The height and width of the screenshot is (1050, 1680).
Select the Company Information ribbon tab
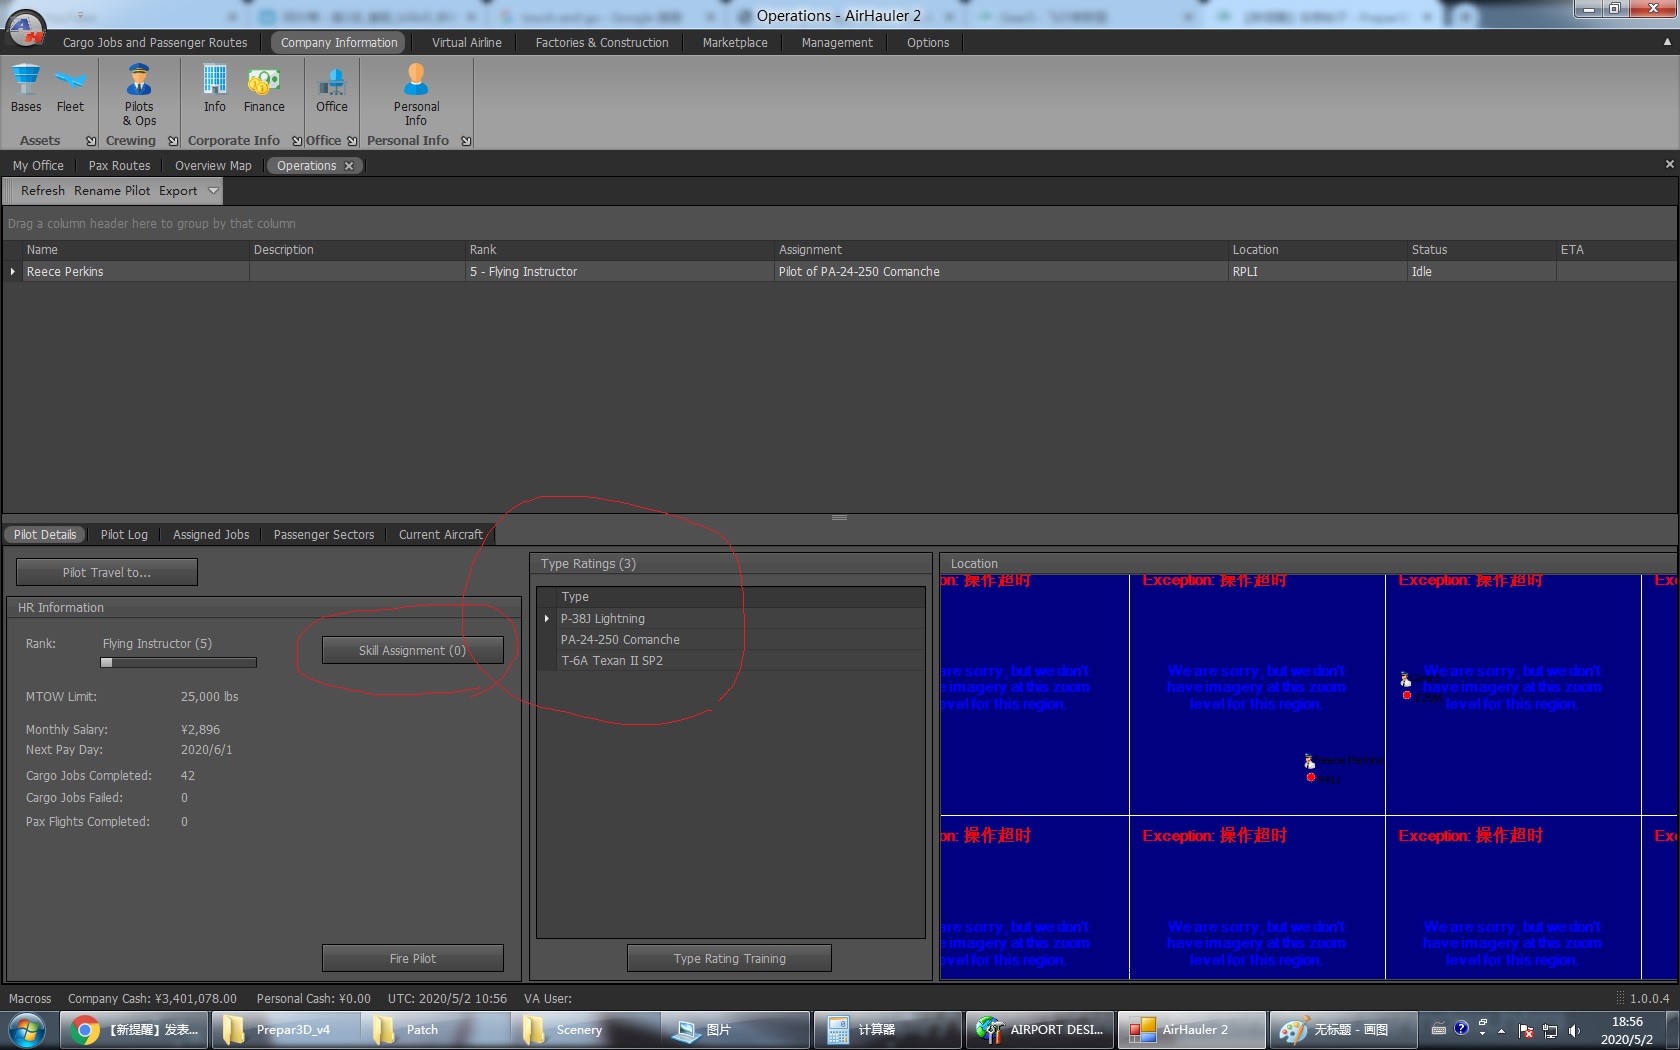click(x=339, y=43)
